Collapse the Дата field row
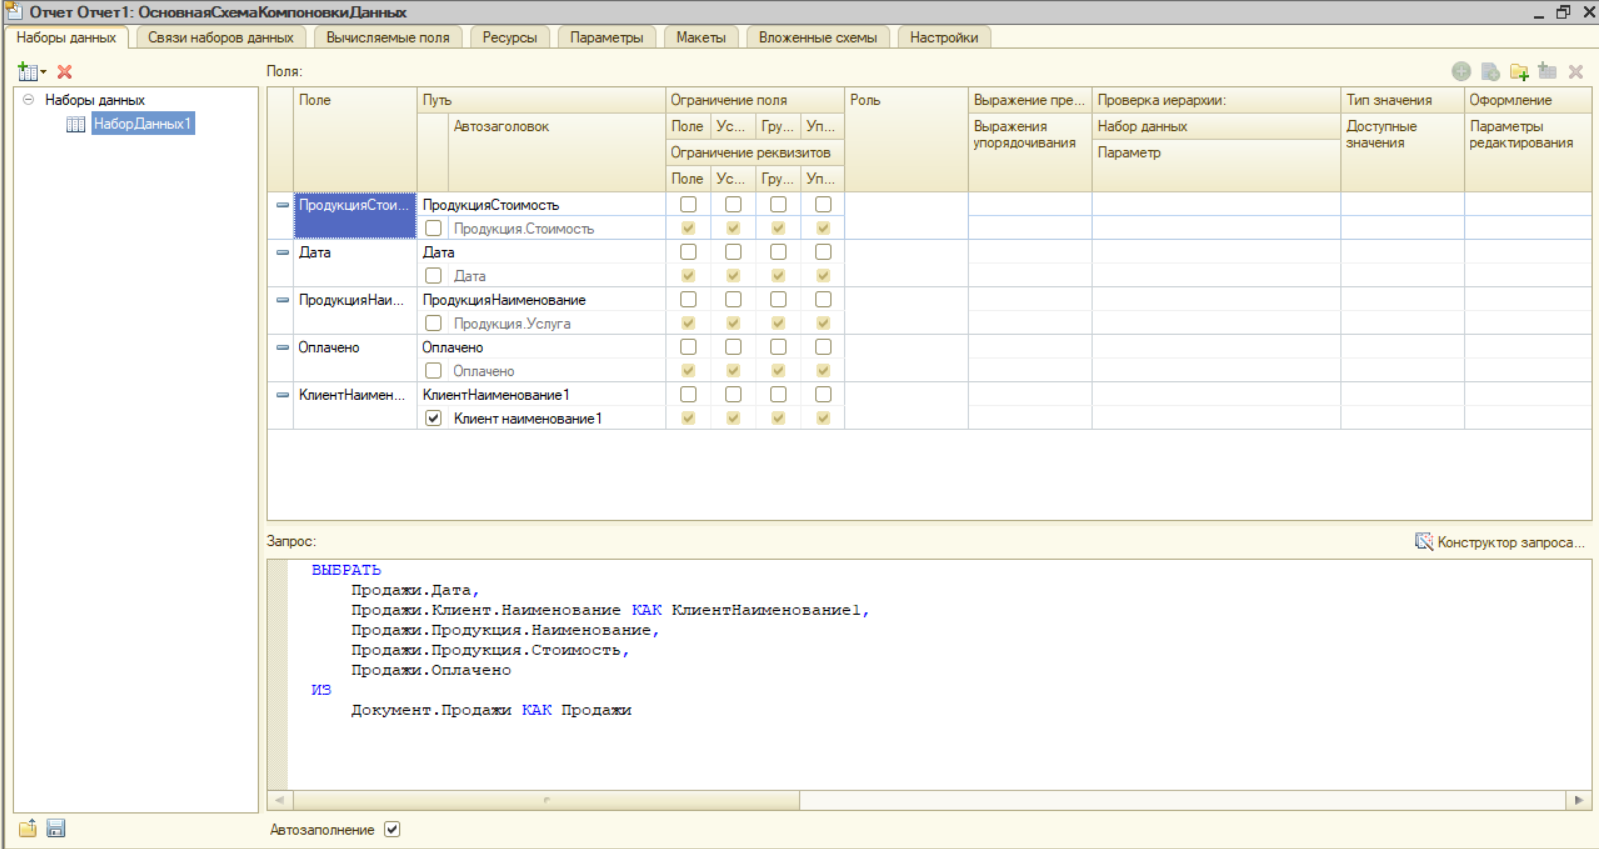 click(x=282, y=252)
